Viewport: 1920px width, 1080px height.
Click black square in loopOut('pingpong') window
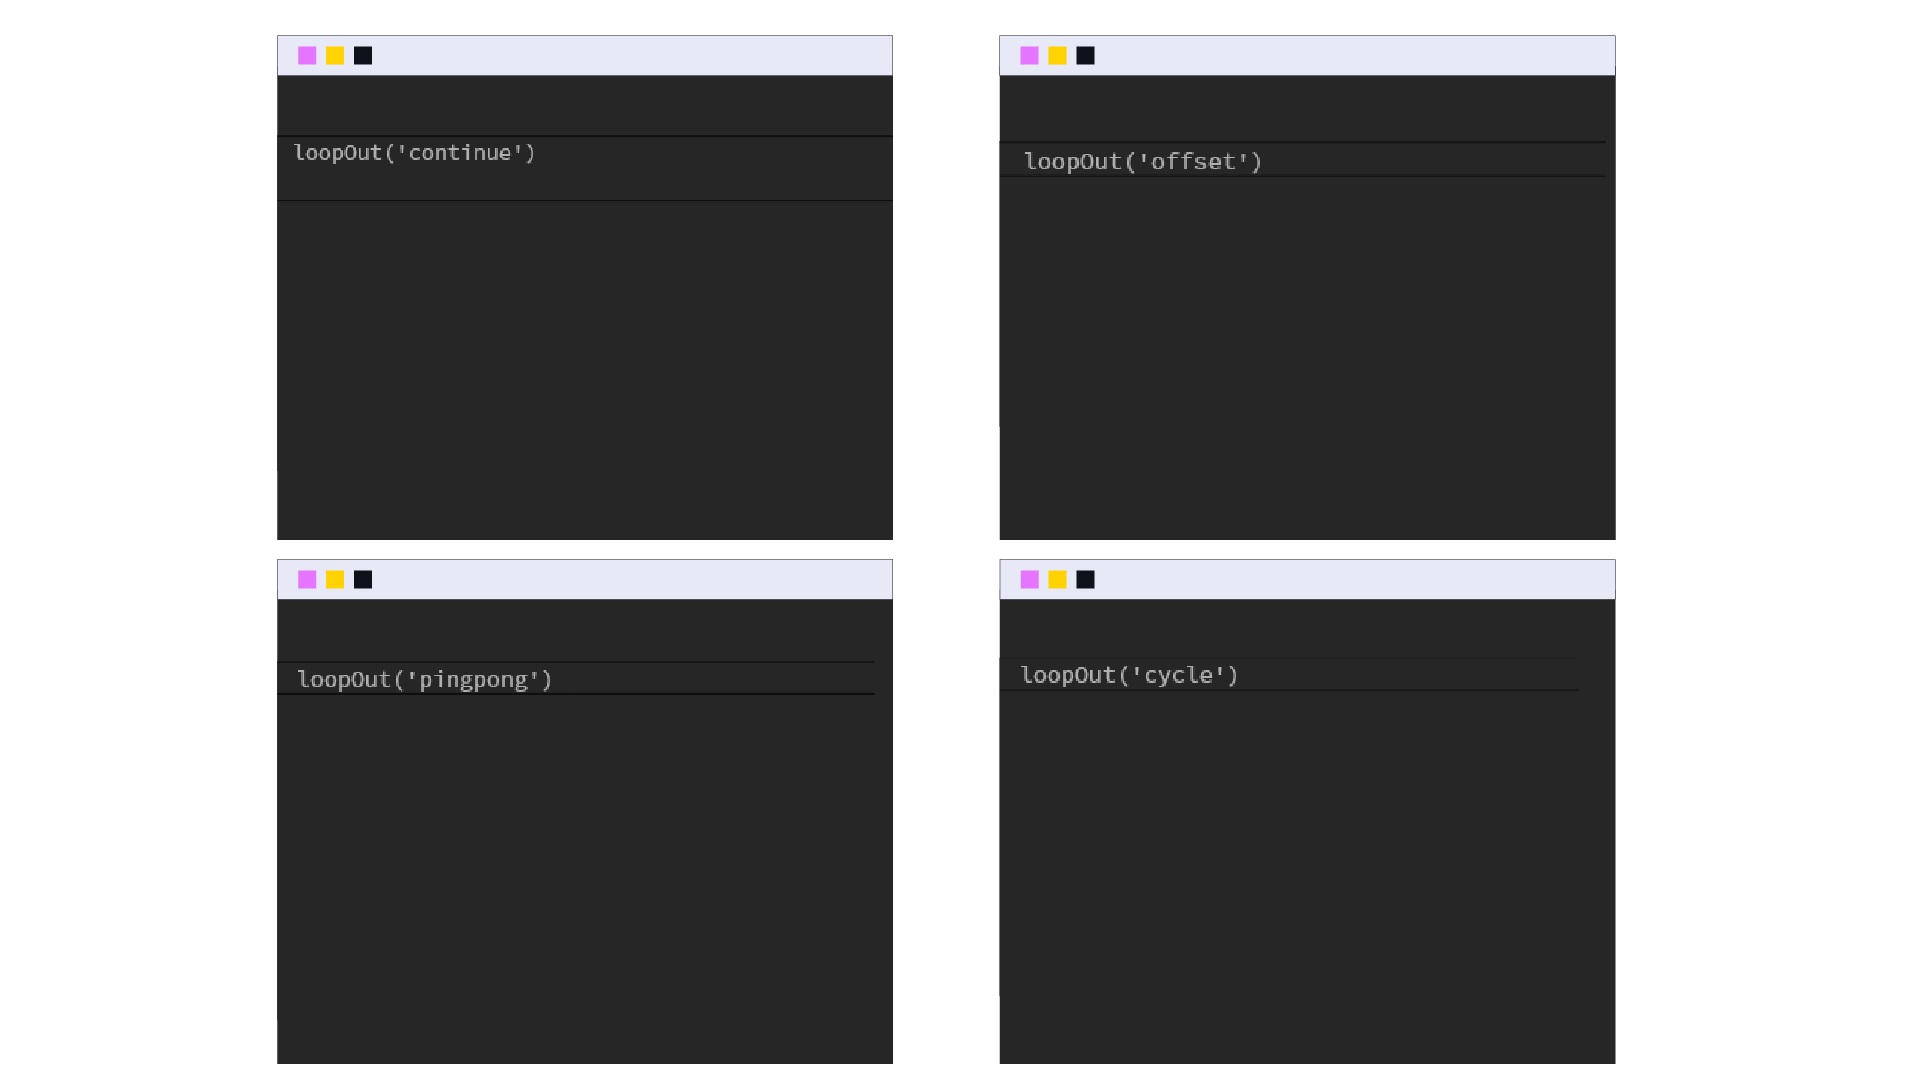(363, 580)
